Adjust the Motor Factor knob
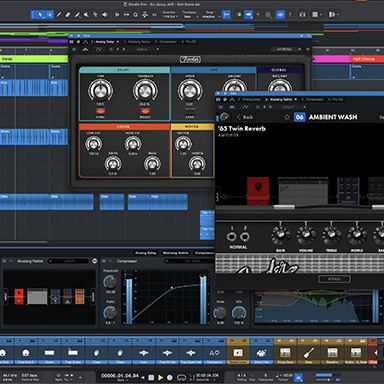The width and height of the screenshot is (384, 384). [x=183, y=144]
